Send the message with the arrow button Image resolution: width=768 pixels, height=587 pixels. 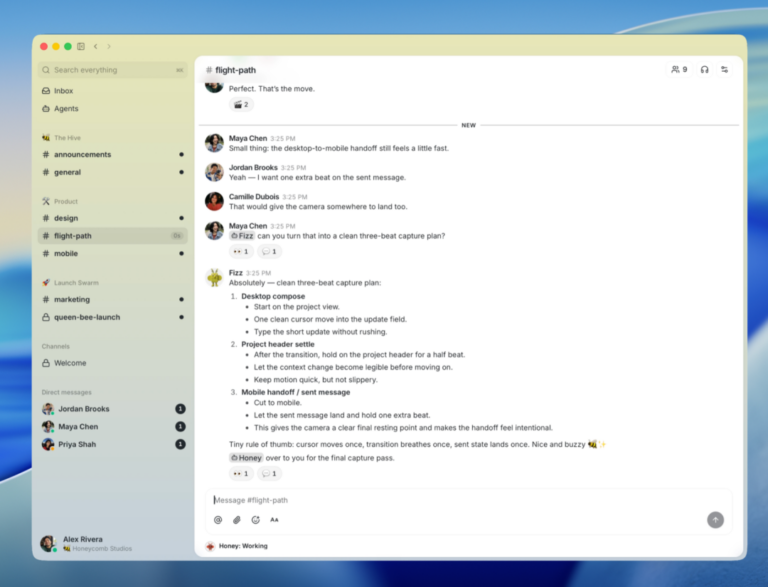(x=715, y=520)
